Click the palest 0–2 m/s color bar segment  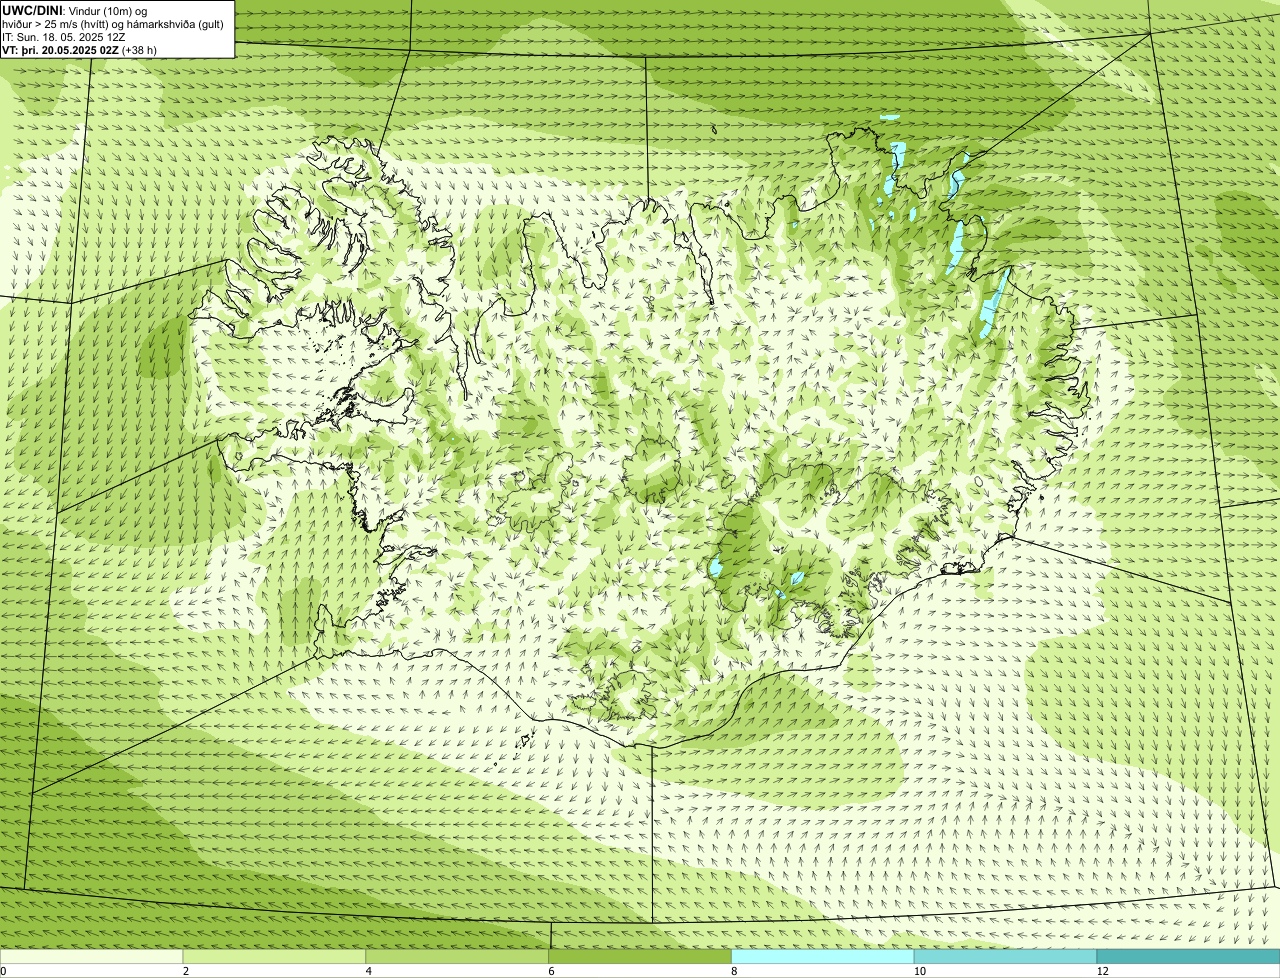pyautogui.click(x=92, y=957)
